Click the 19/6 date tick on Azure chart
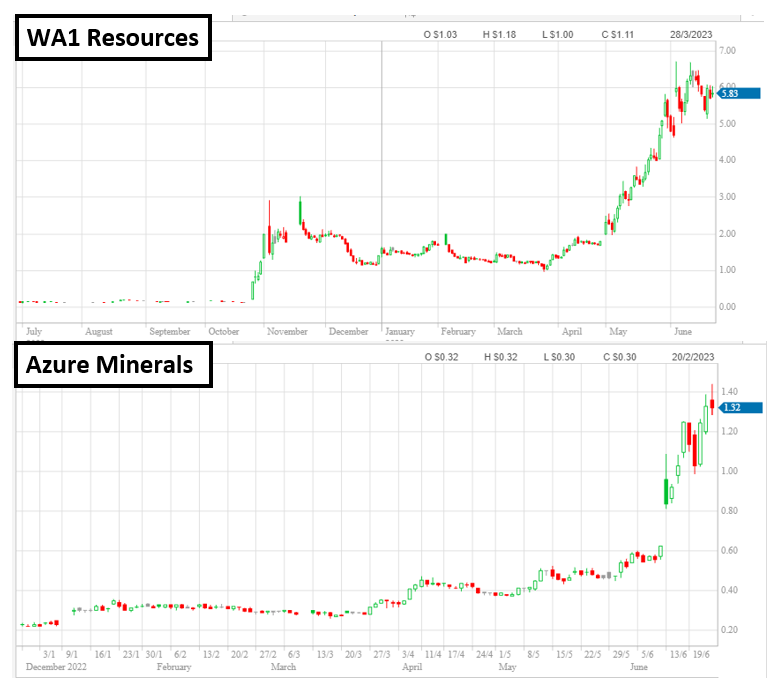 coord(701,654)
